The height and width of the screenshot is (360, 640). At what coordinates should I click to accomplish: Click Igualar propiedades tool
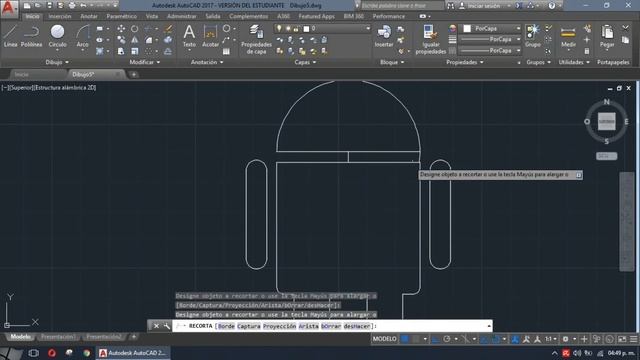point(430,39)
